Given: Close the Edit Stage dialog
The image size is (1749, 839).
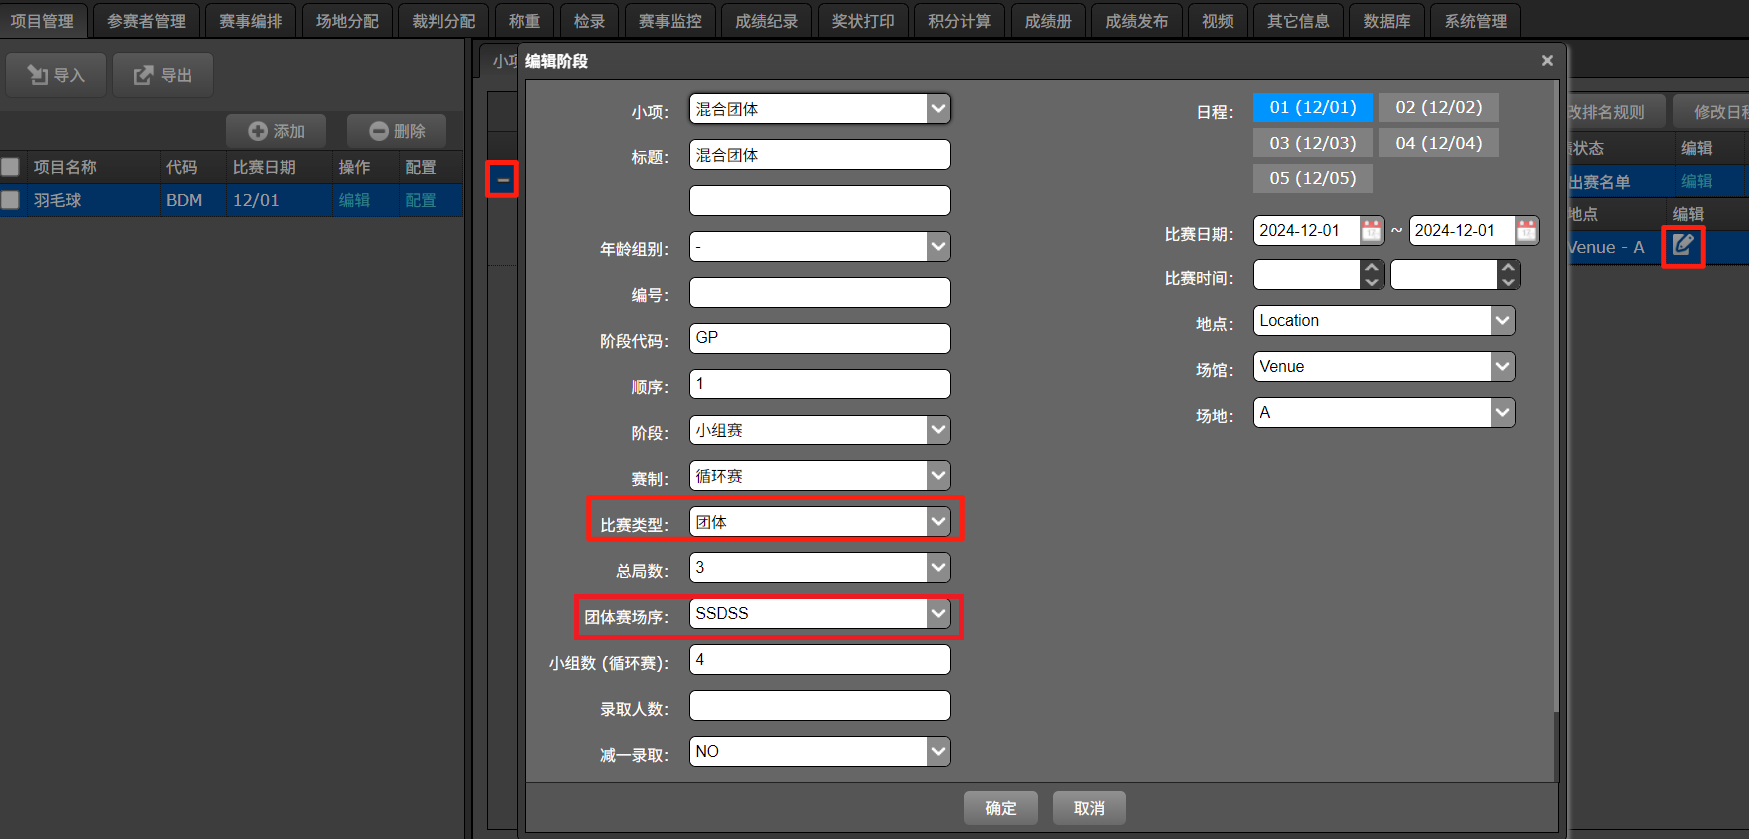Looking at the screenshot, I should tap(1547, 61).
